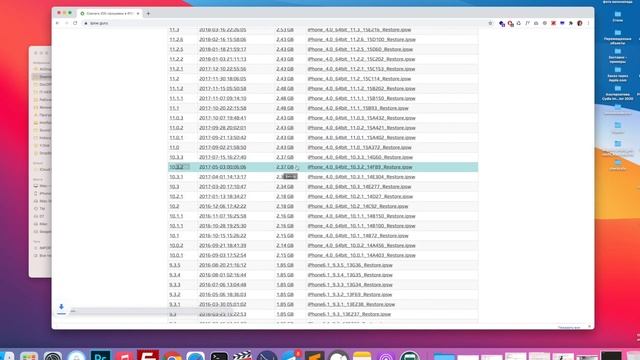The width and height of the screenshot is (640, 360).
Task: Open Final Cut Pro from the Dock
Action: 243,356
